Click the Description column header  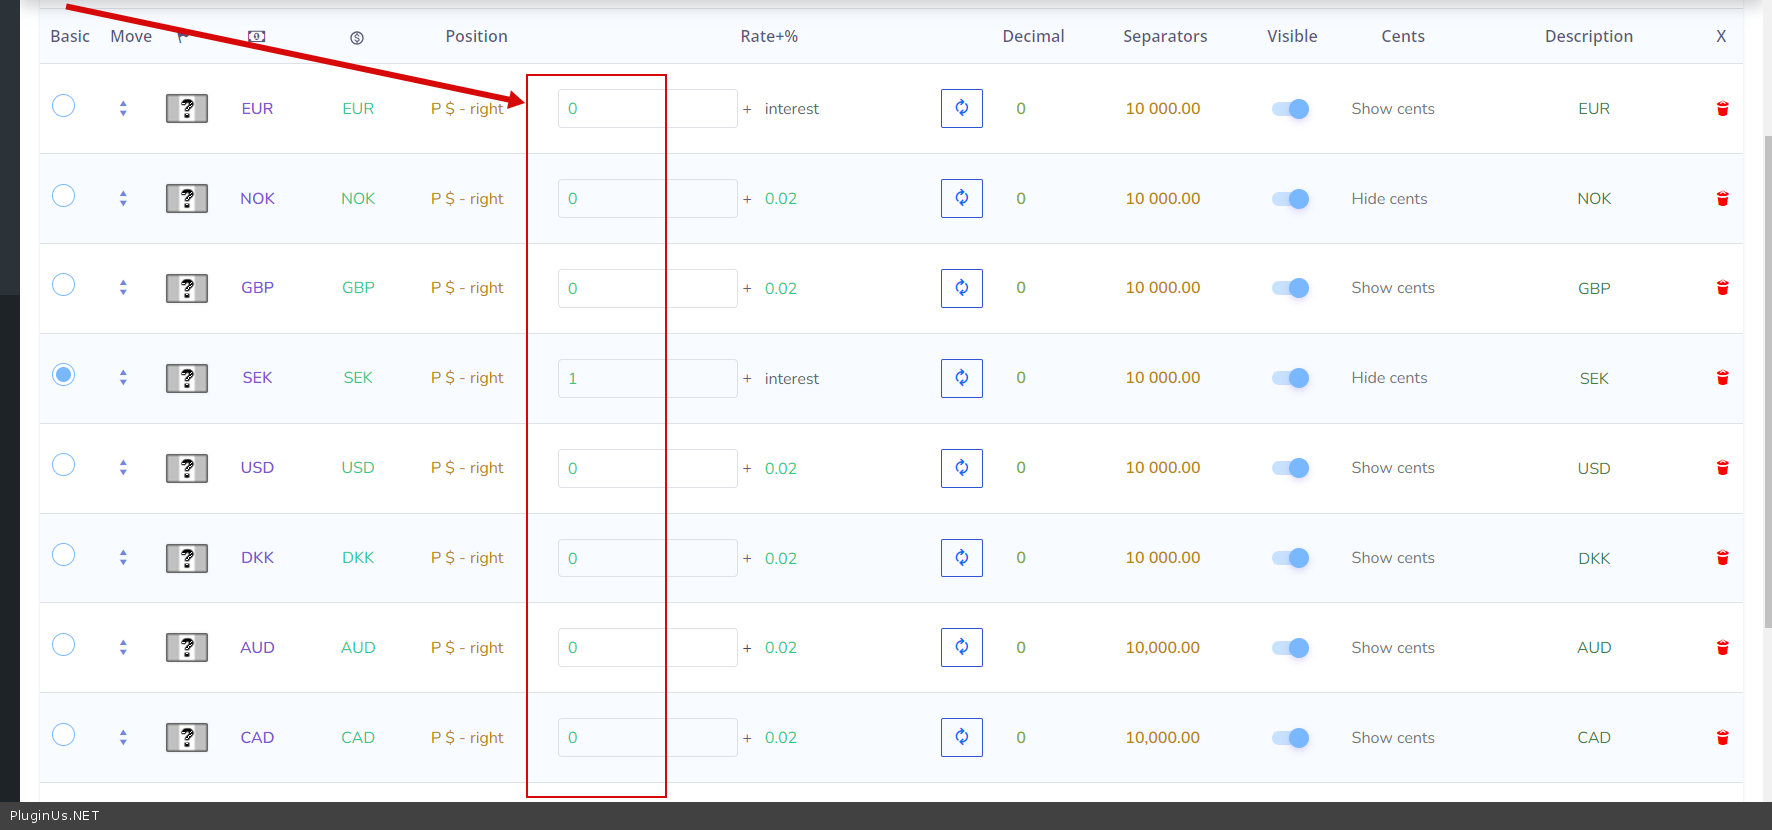click(x=1588, y=36)
